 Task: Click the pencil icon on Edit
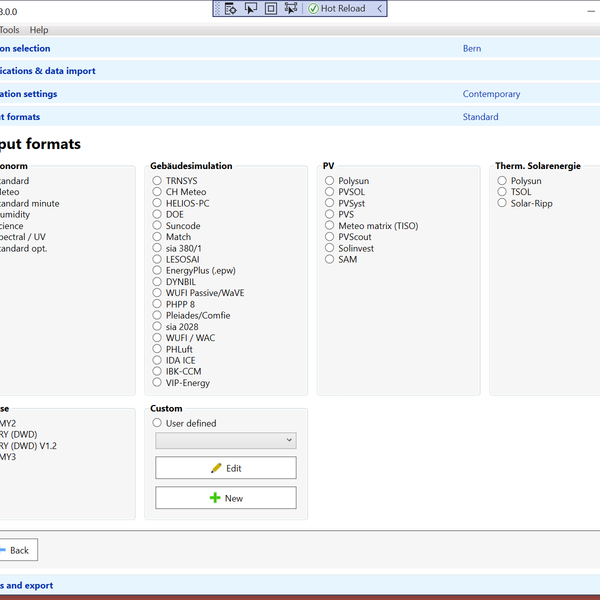pyautogui.click(x=216, y=468)
